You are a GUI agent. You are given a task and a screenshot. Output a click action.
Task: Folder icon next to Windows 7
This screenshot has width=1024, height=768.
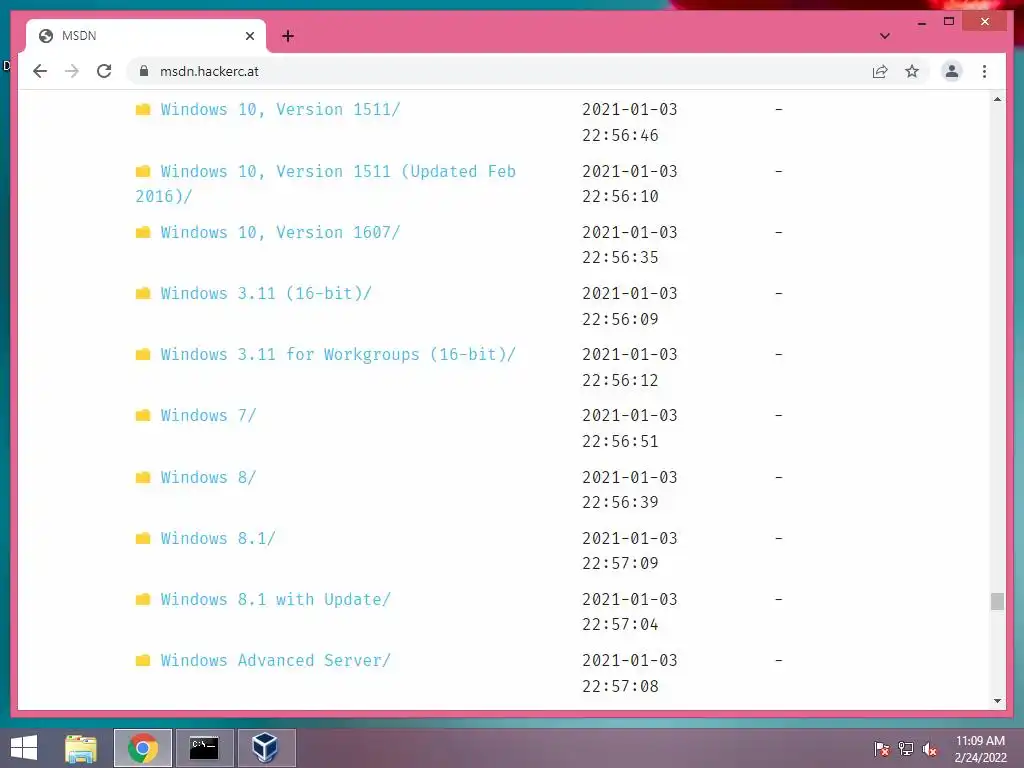point(143,415)
